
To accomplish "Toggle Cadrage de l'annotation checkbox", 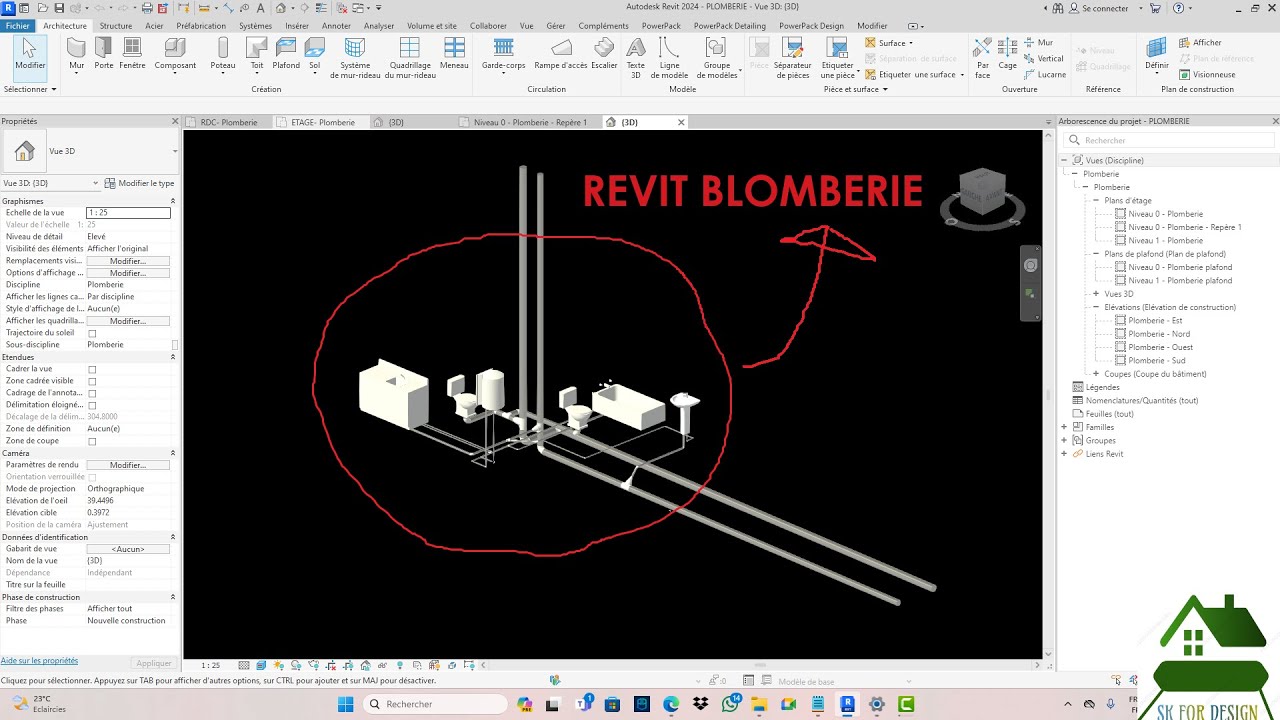I will coord(92,393).
